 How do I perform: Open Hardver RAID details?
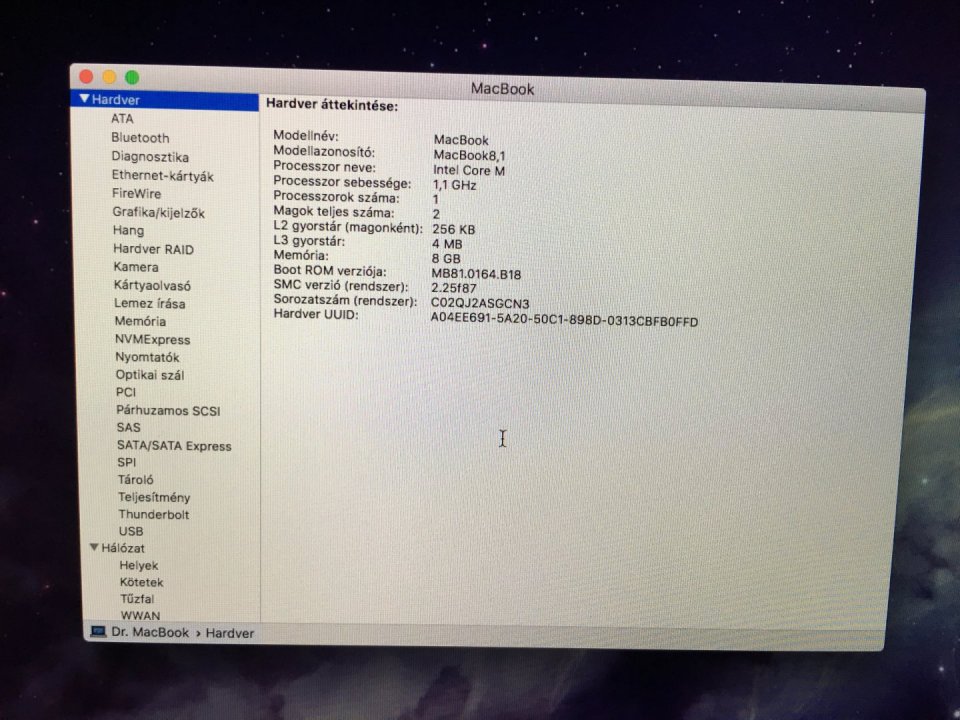click(154, 249)
